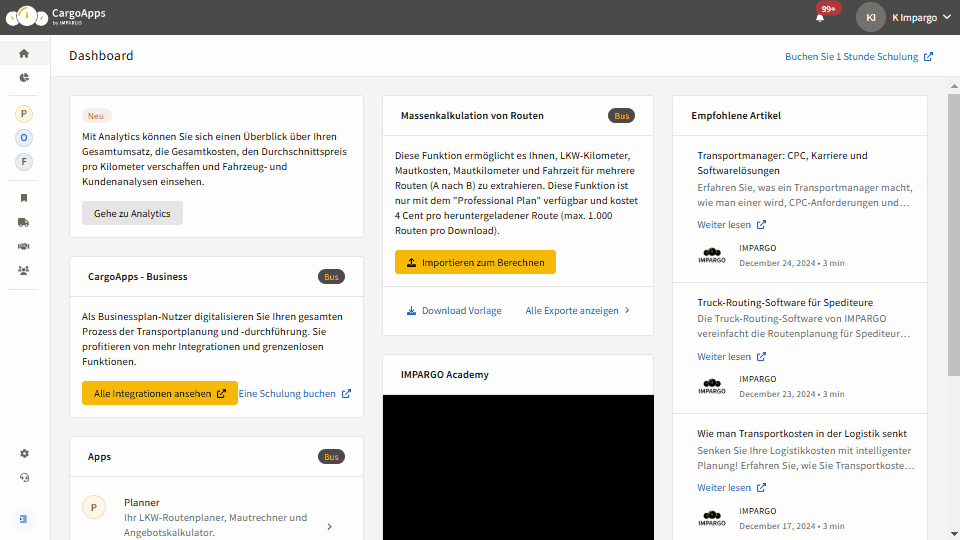Click the CargoApps logo
960x540 pixels.
tap(56, 17)
